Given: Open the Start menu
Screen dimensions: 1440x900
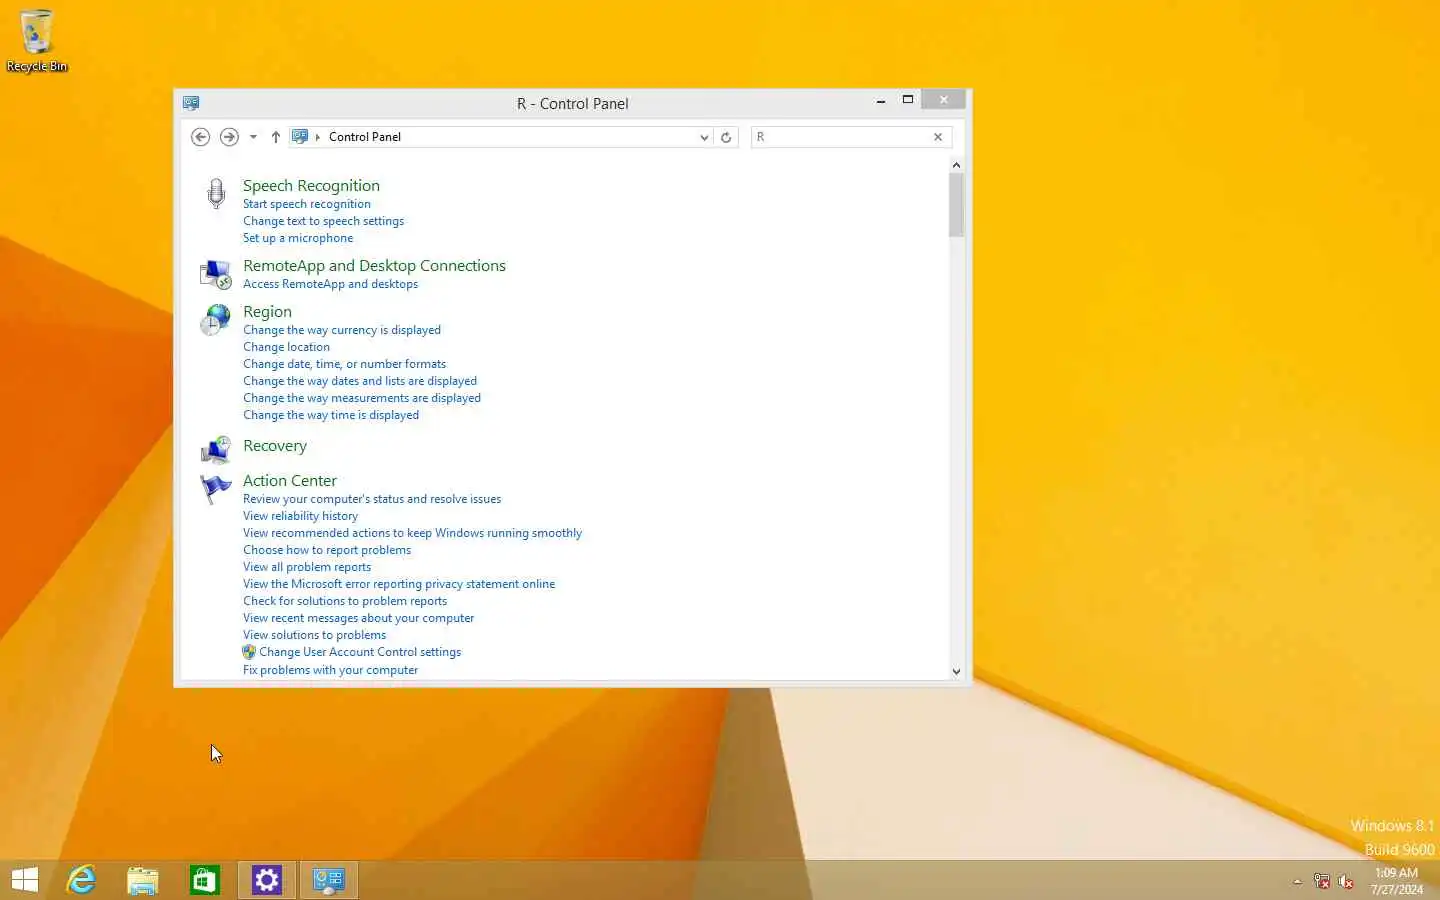Looking at the screenshot, I should (25, 880).
